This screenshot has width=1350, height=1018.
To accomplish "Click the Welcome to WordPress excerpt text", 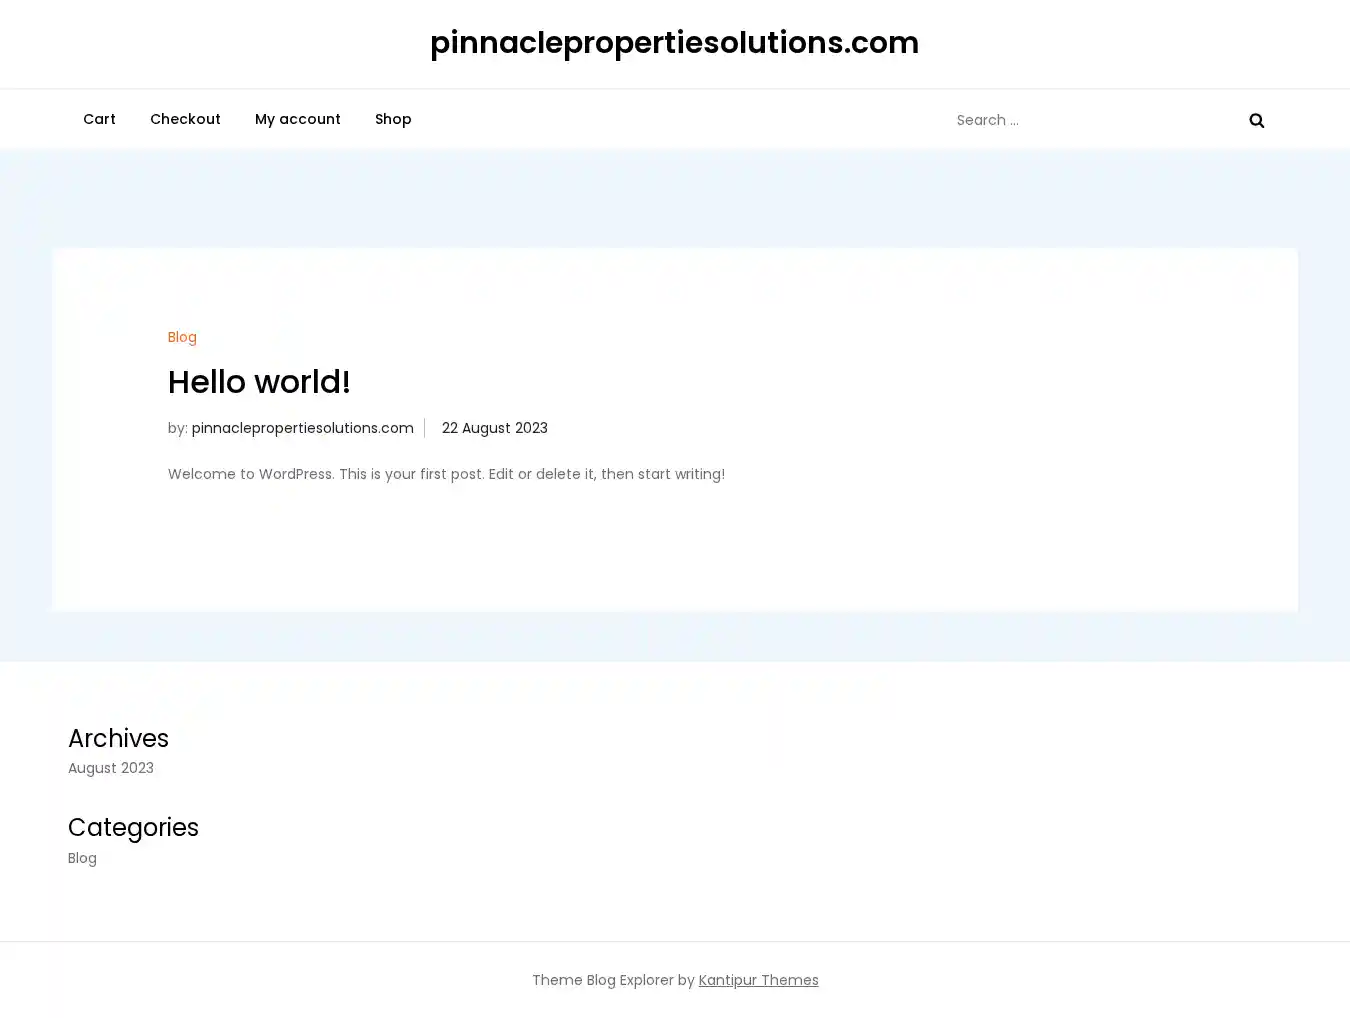I will [446, 474].
